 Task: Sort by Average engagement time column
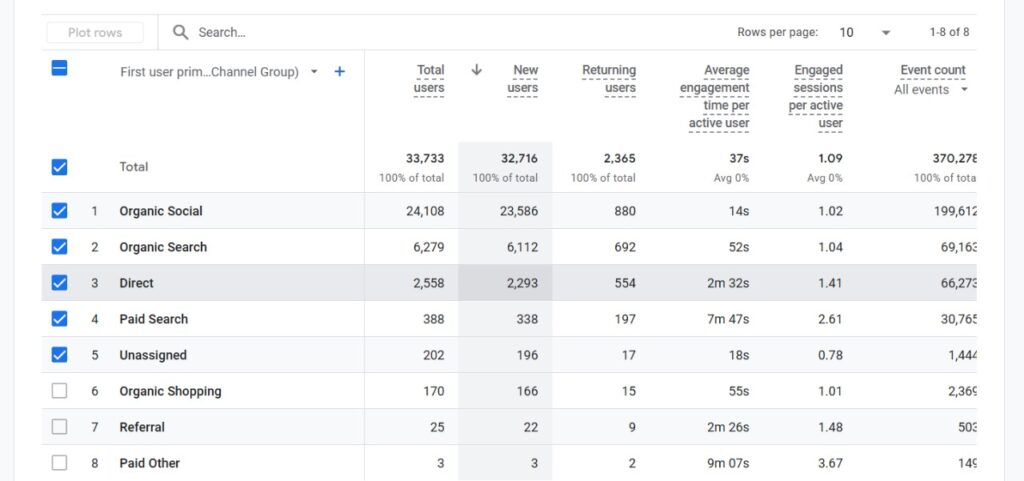pos(715,97)
